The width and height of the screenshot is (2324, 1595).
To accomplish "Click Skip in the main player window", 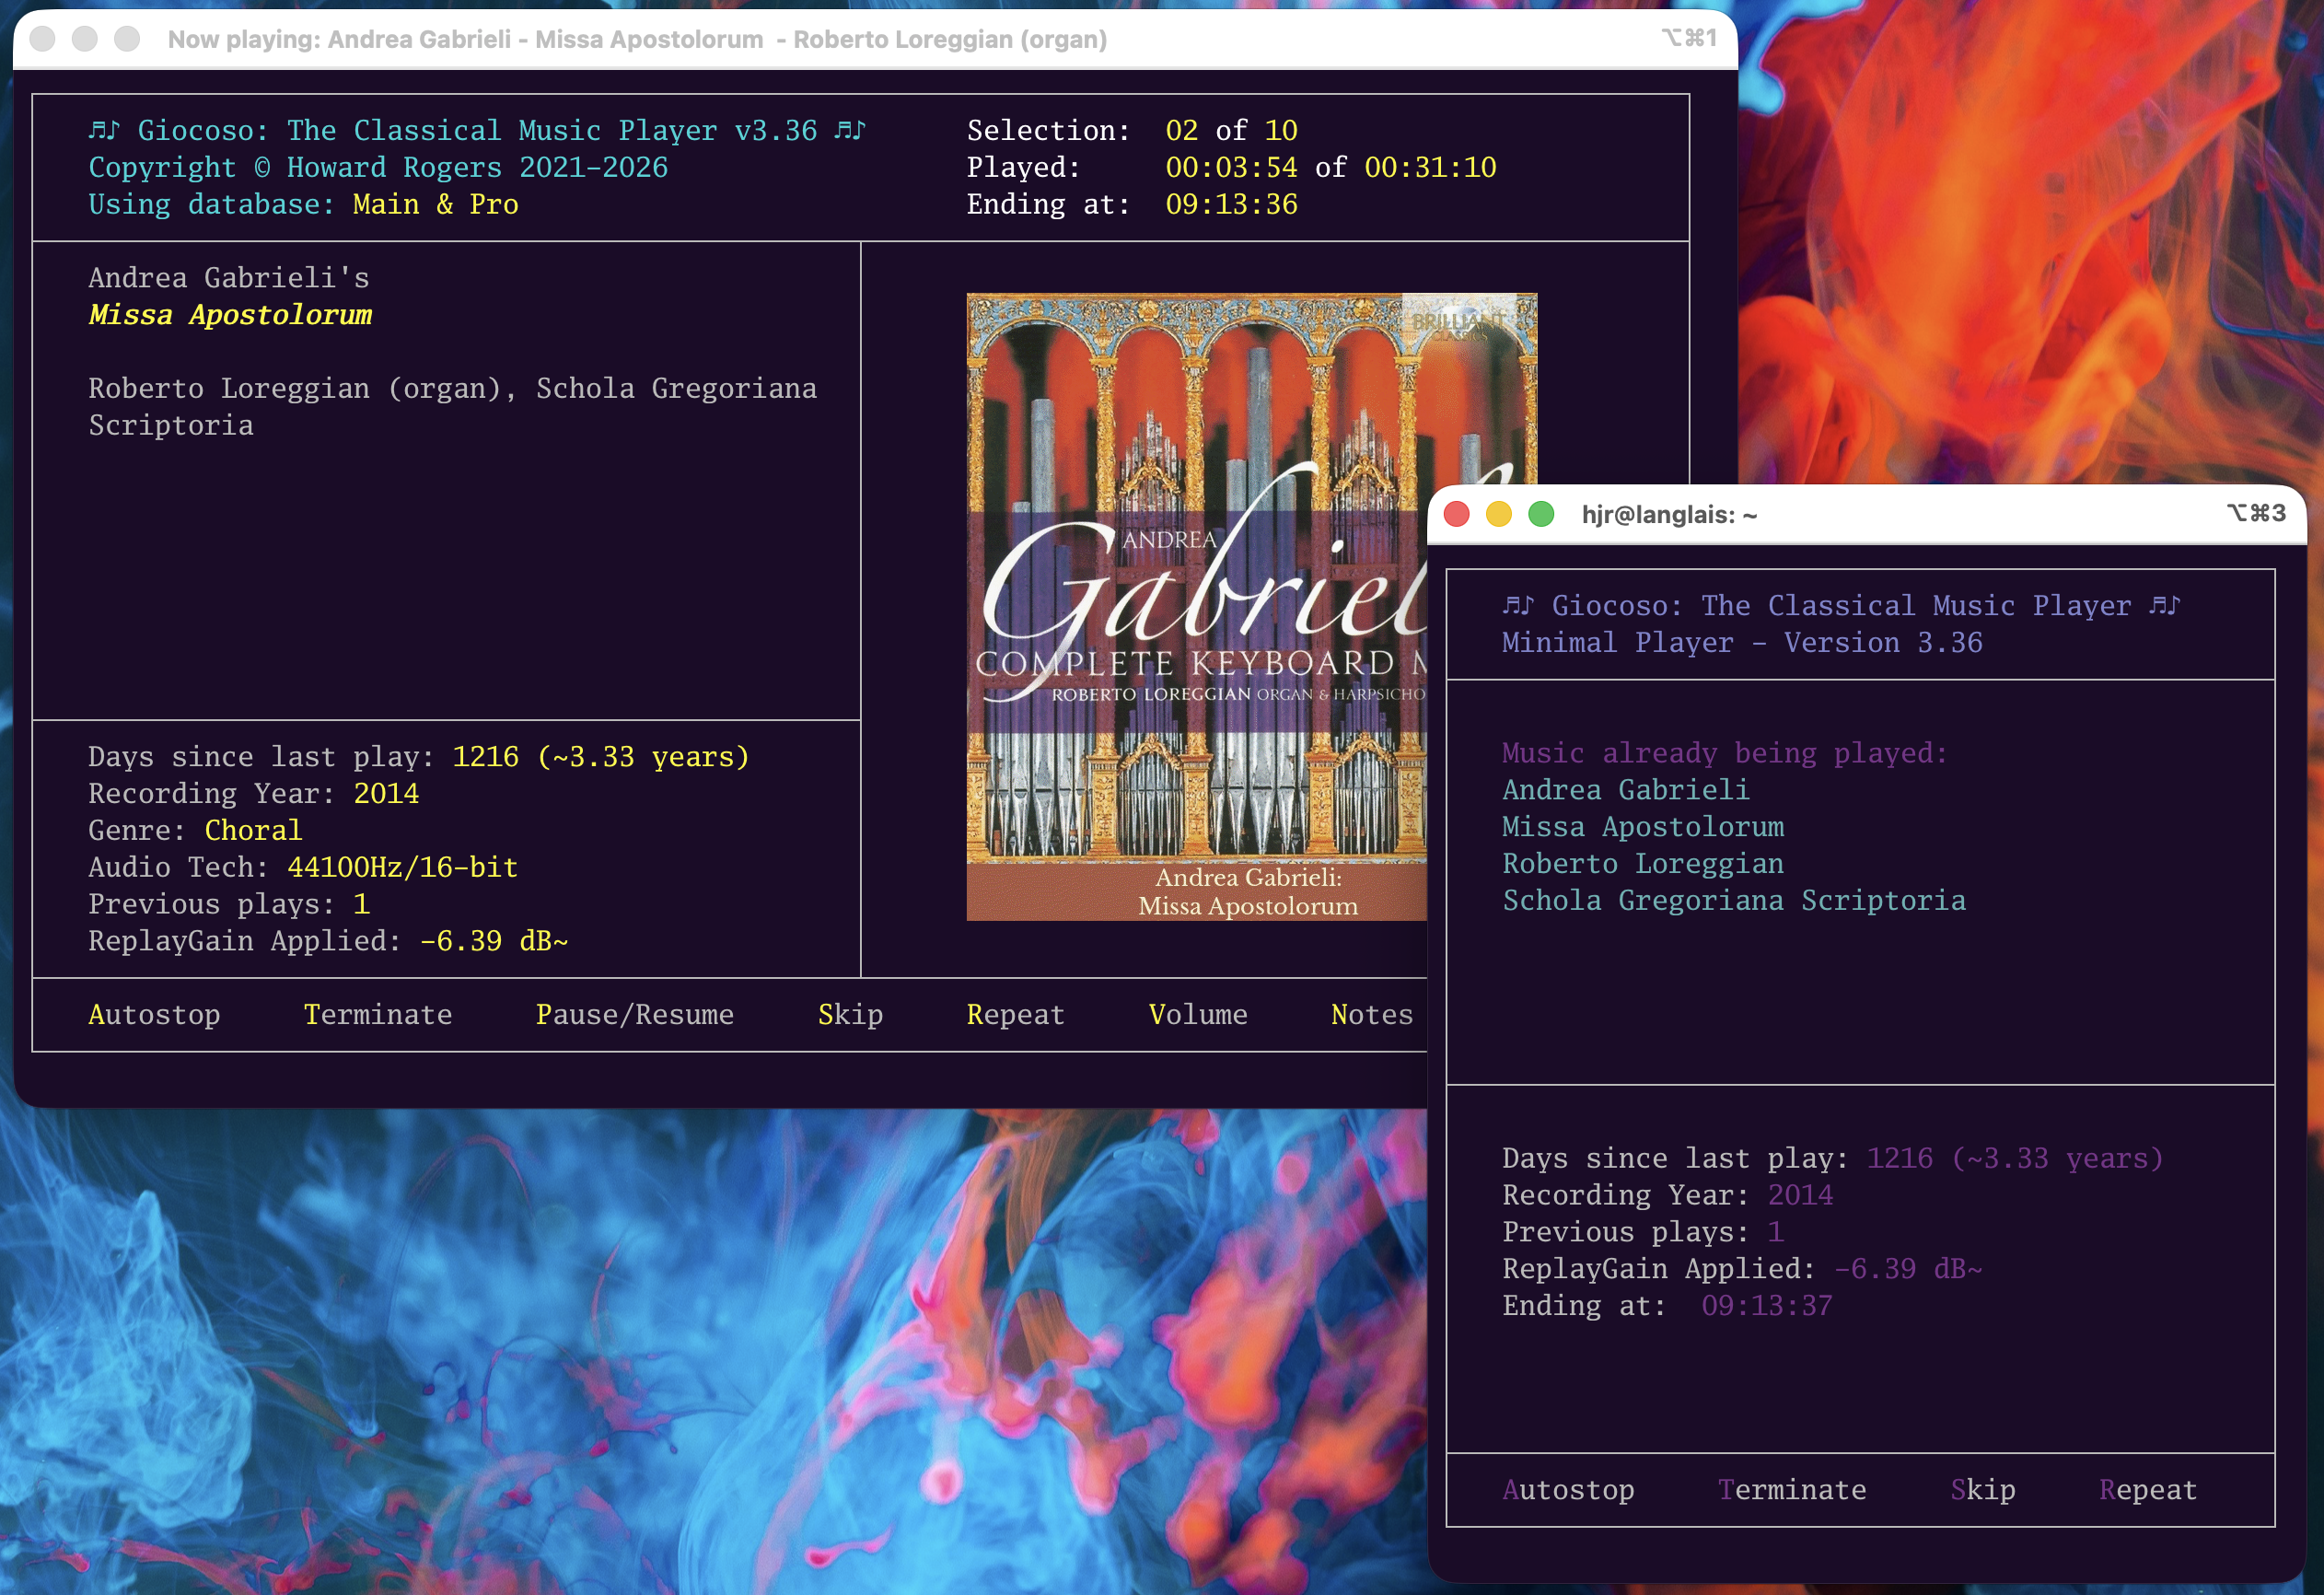I will coord(850,1014).
